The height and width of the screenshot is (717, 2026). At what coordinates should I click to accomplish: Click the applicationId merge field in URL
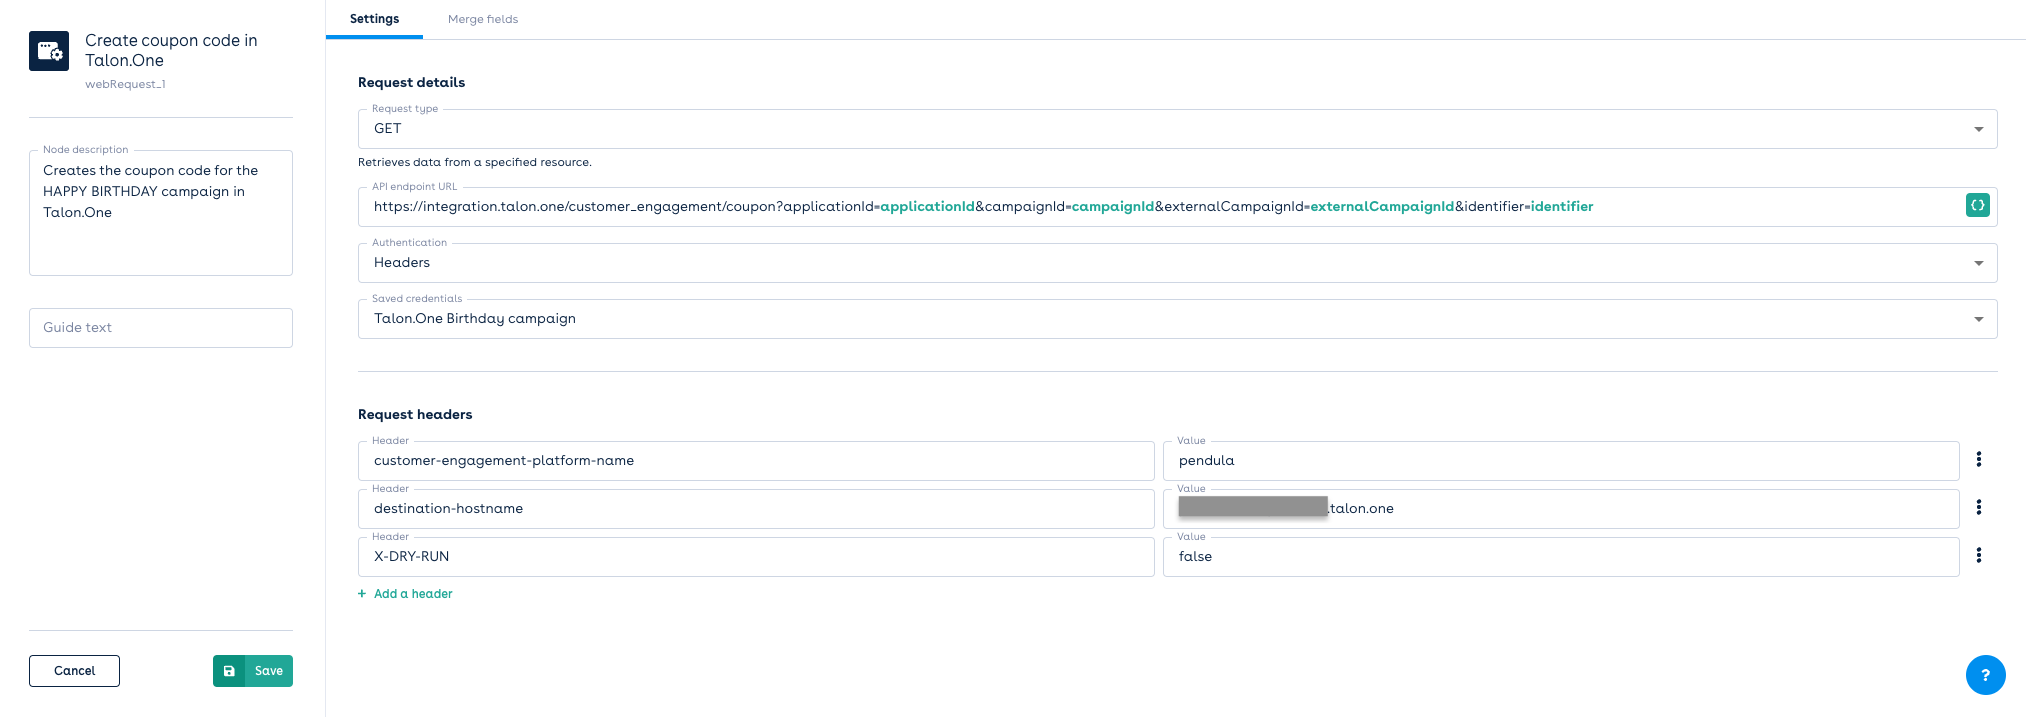[x=927, y=207]
